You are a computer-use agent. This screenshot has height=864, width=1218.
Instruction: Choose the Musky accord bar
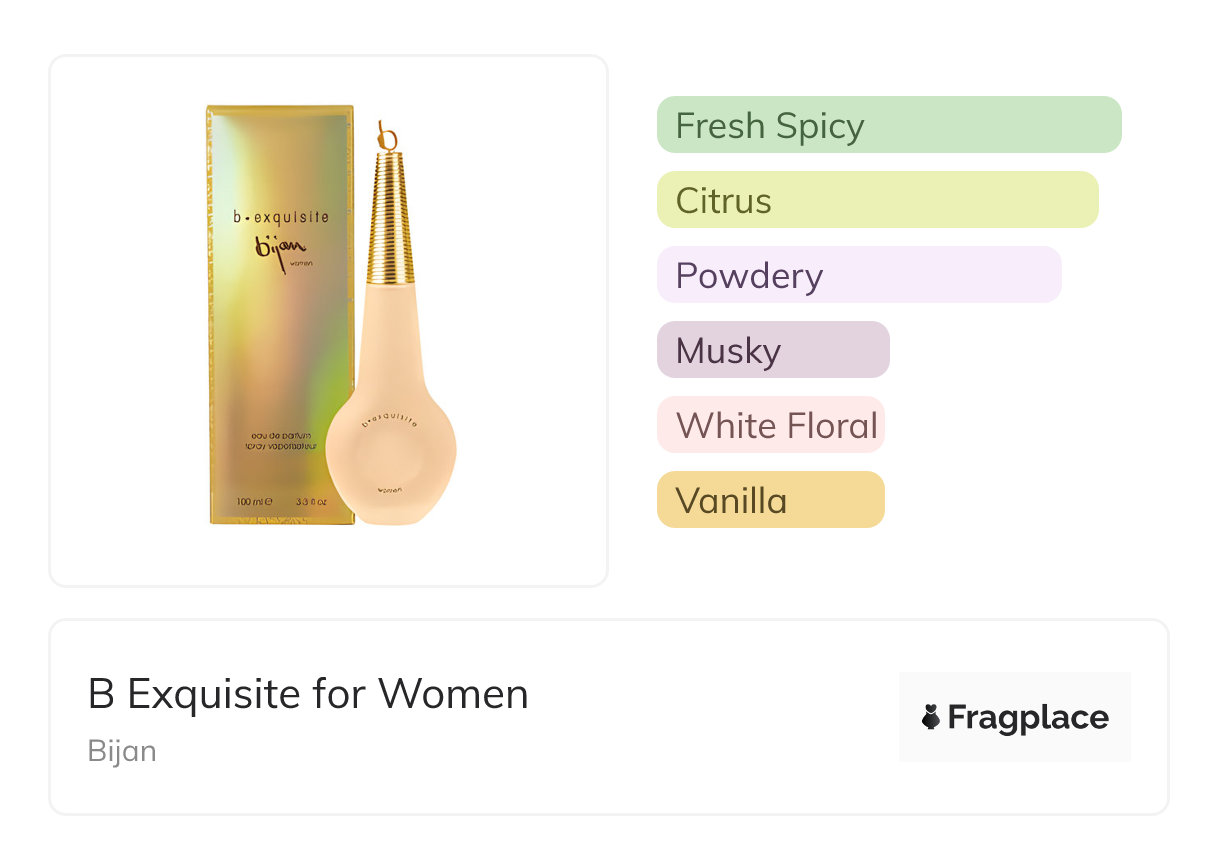pos(772,350)
